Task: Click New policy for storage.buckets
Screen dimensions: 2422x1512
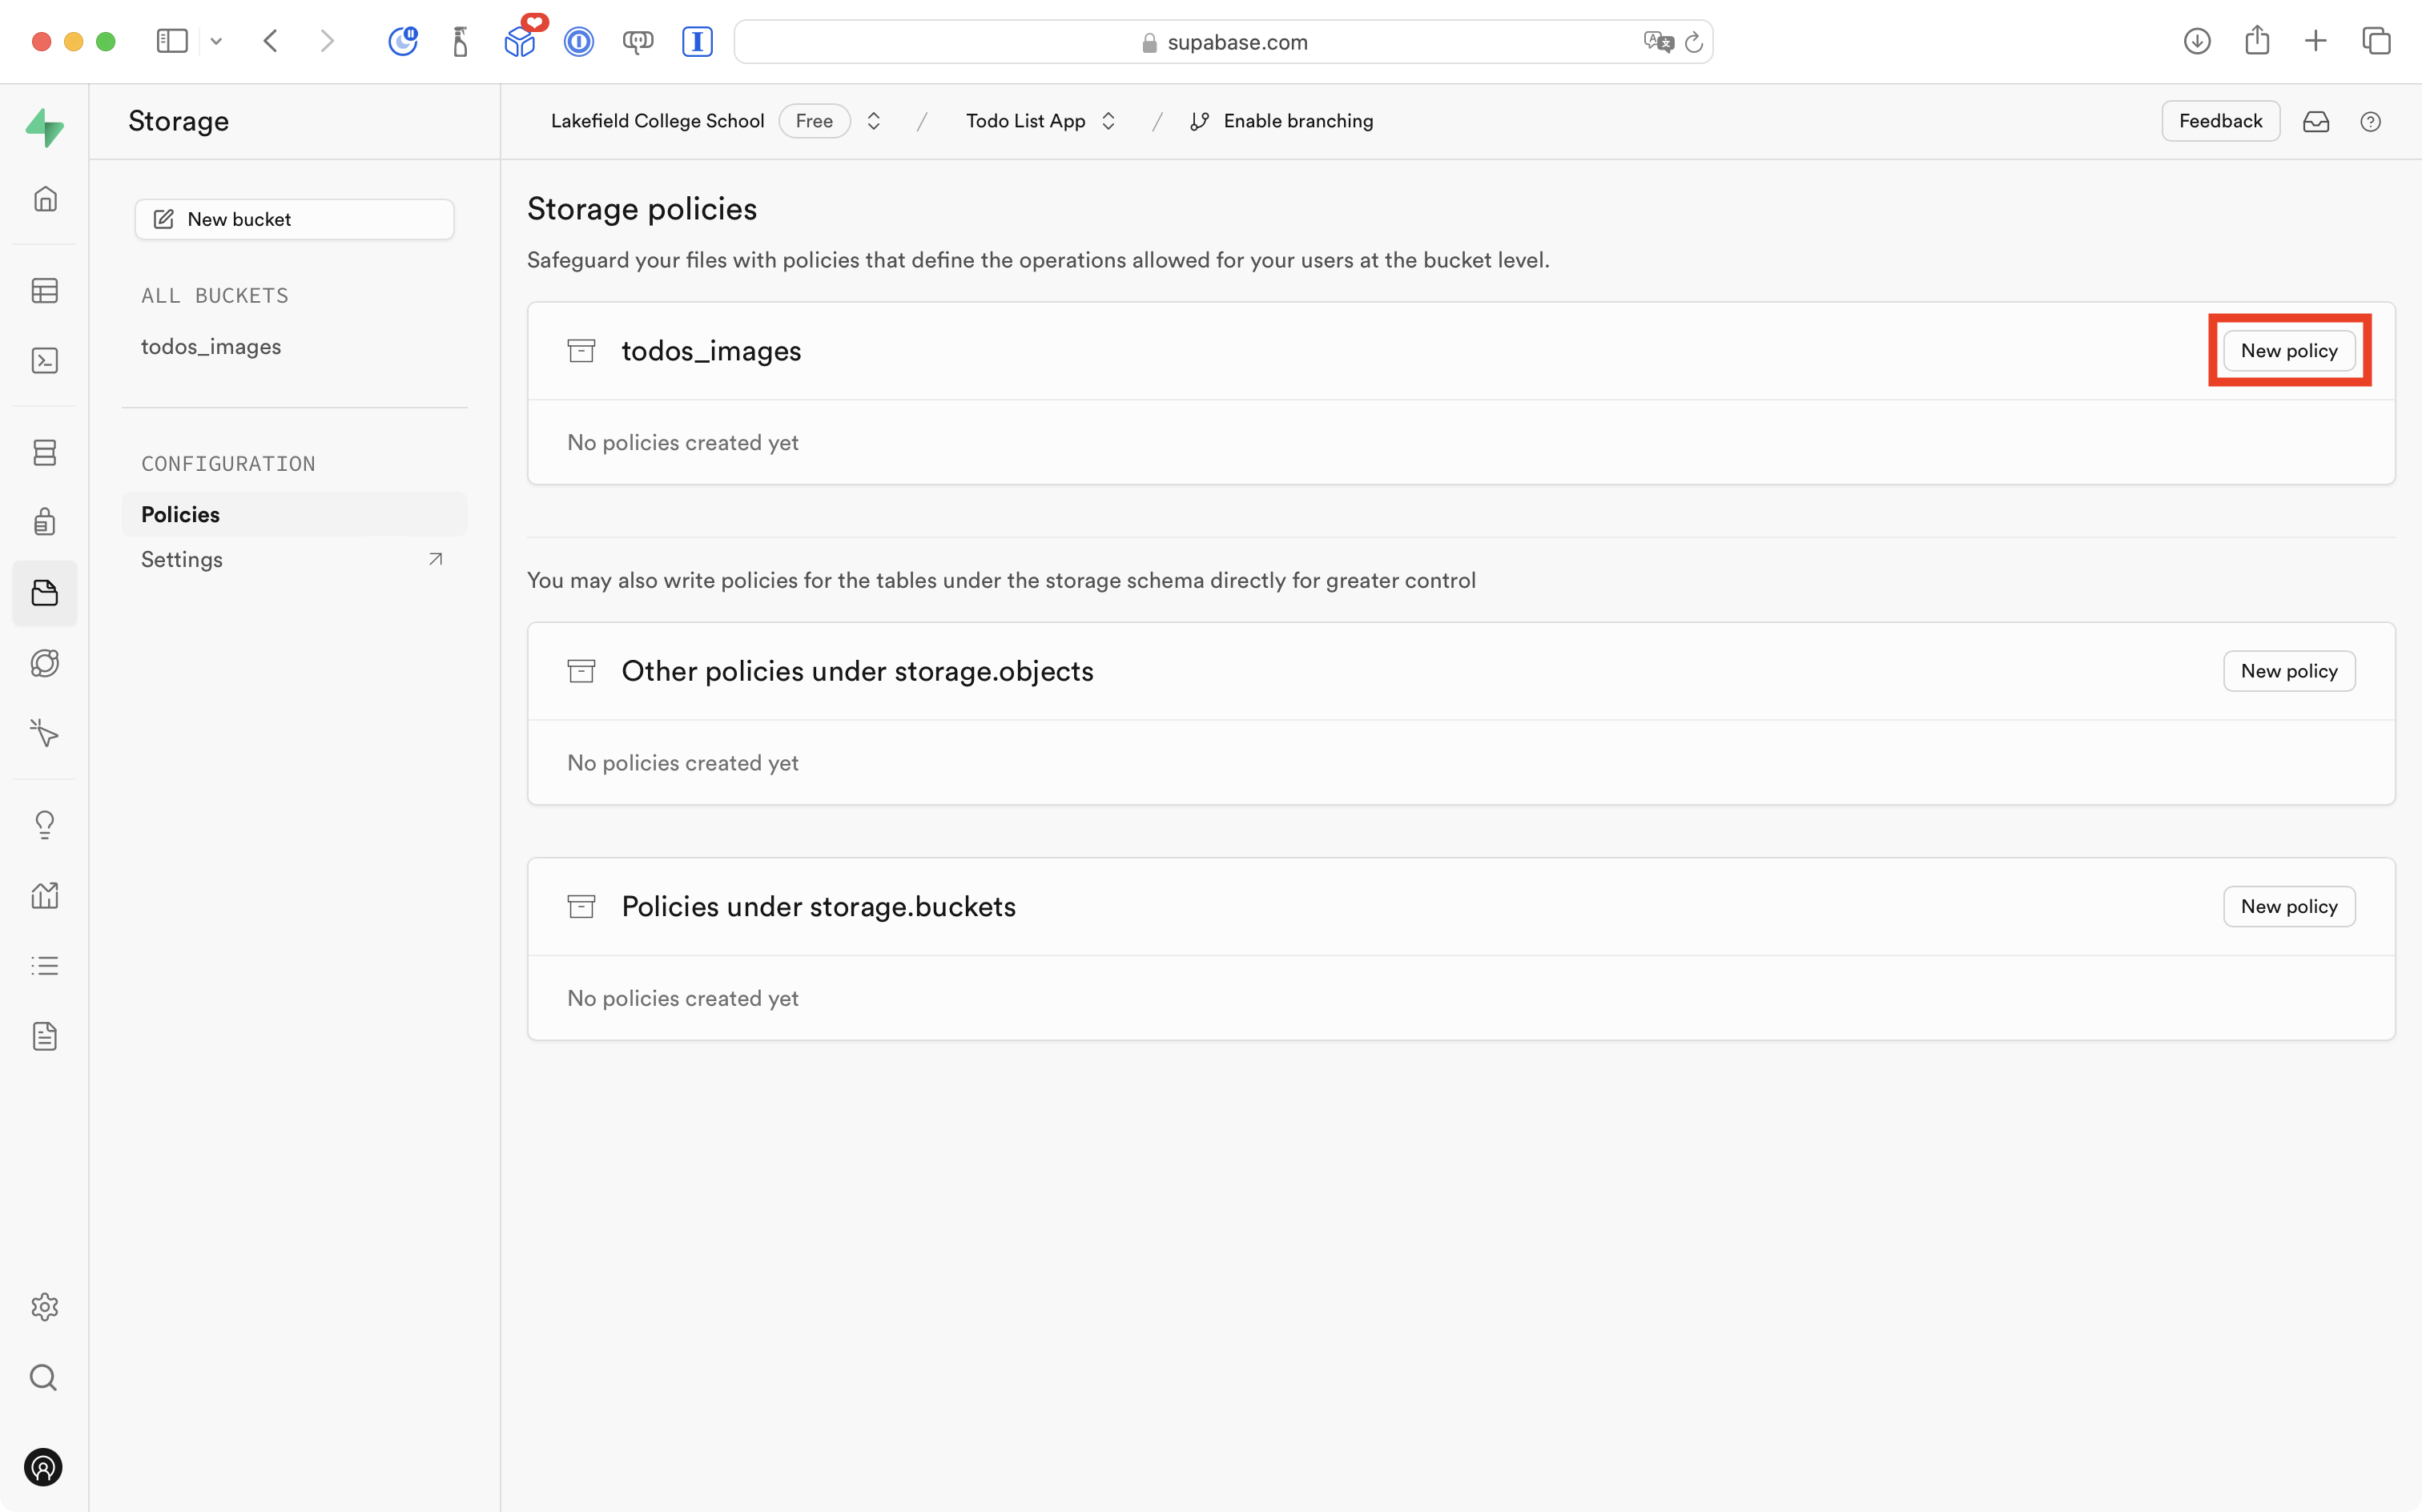Action: 2288,906
